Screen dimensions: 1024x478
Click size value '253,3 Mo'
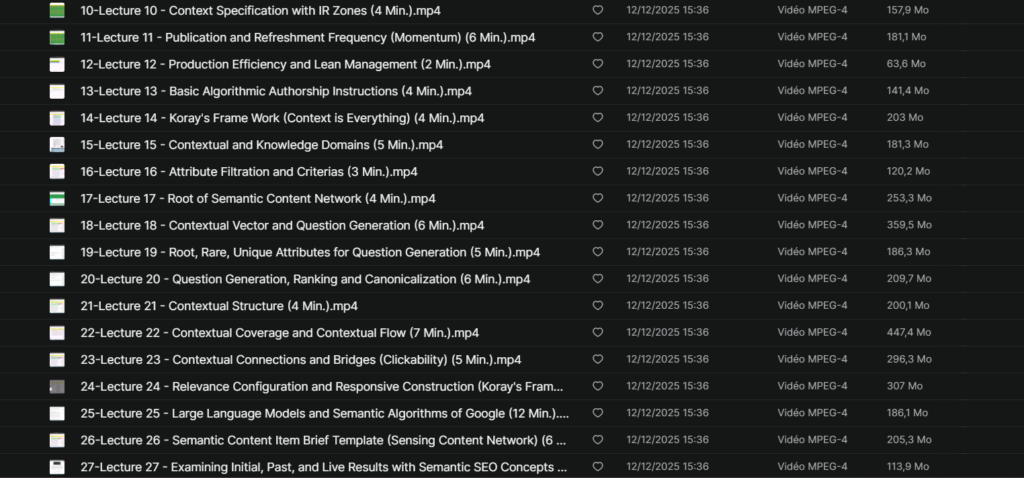pyautogui.click(x=909, y=198)
